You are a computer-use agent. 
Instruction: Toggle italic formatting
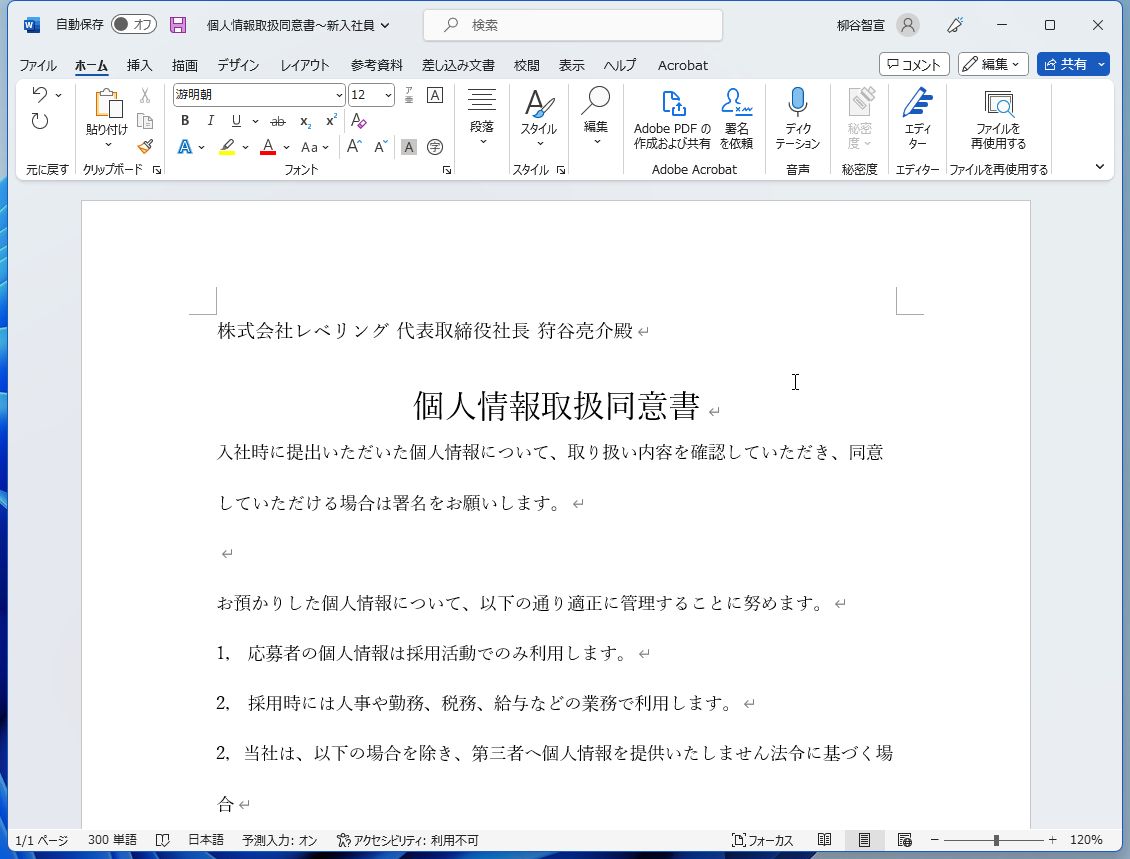pyautogui.click(x=209, y=120)
